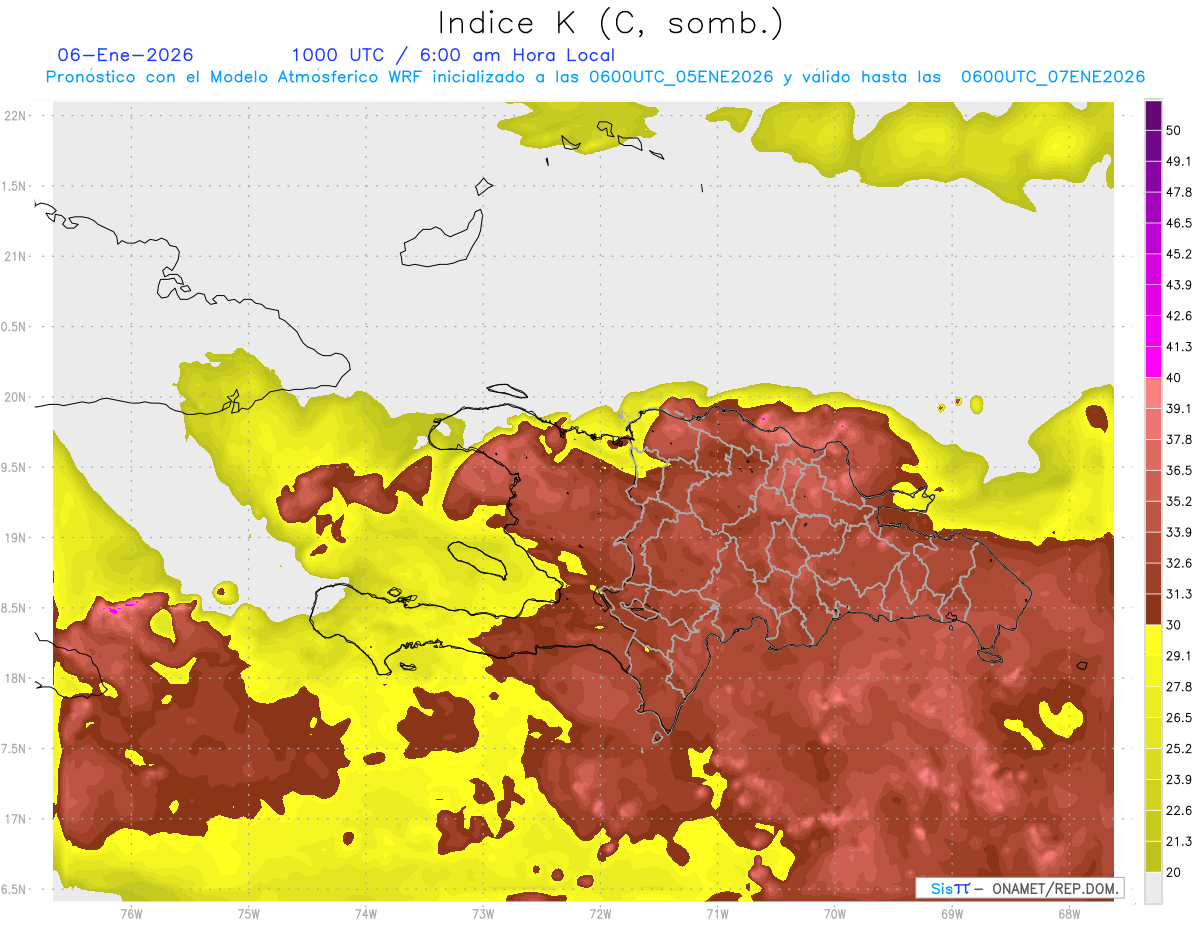Click the "72W" longitude label
Image resolution: width=1200 pixels, height=927 pixels.
pyautogui.click(x=600, y=914)
